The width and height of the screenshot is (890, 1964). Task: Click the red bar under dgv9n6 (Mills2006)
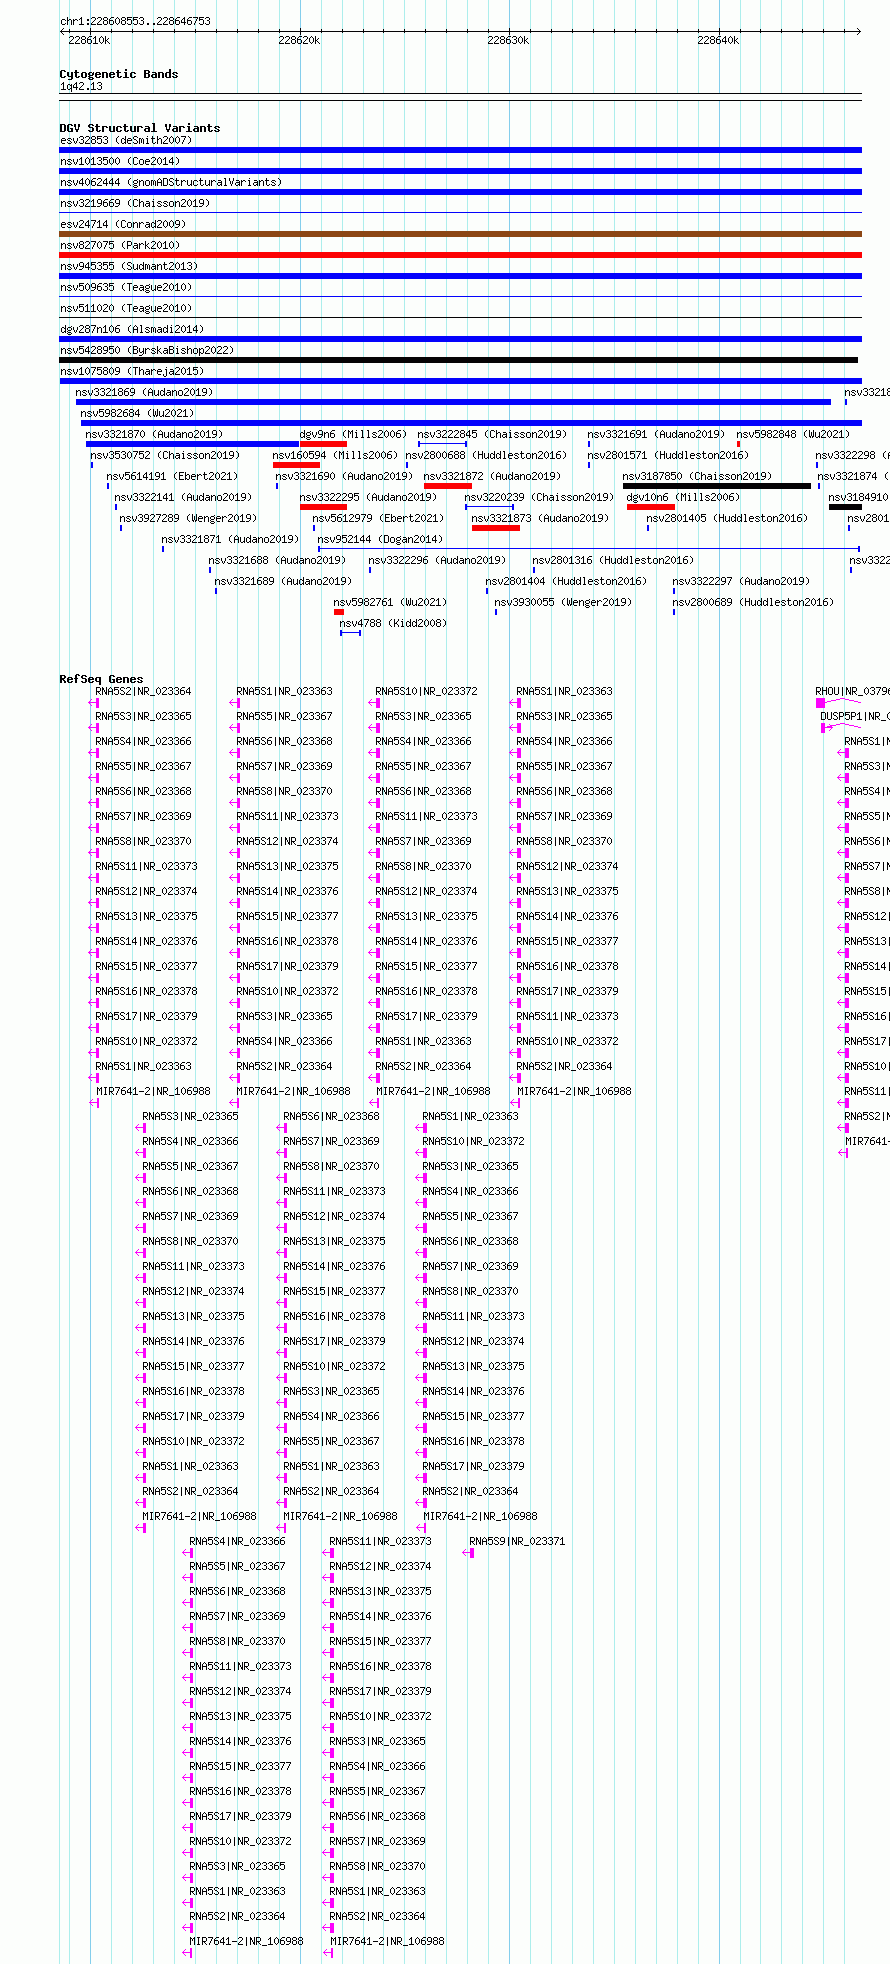pos(323,444)
